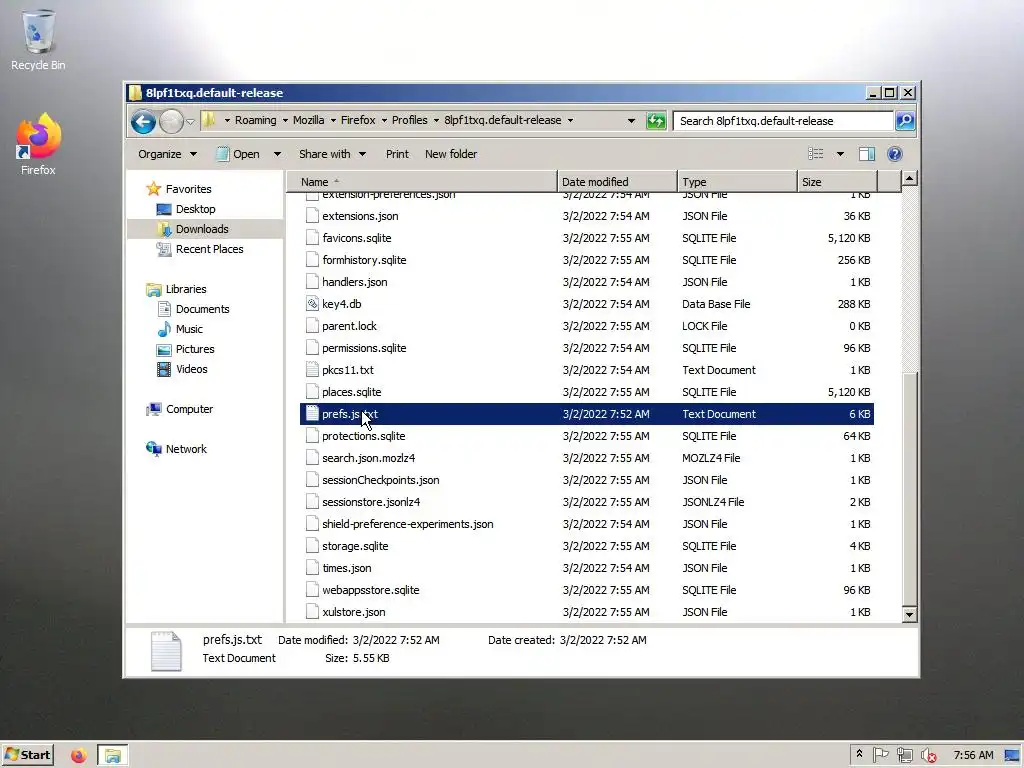Show hidden tray icons arrow

coord(859,754)
